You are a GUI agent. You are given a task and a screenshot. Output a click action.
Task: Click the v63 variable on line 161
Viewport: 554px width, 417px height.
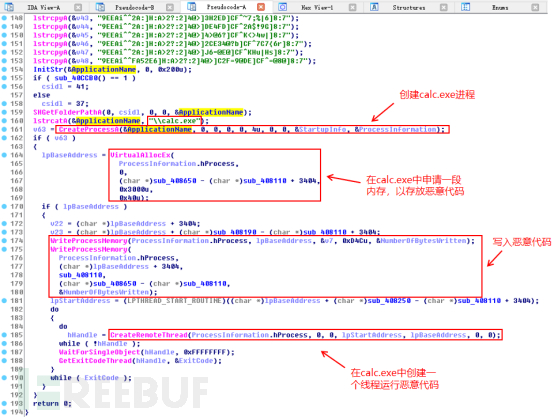tap(39, 129)
